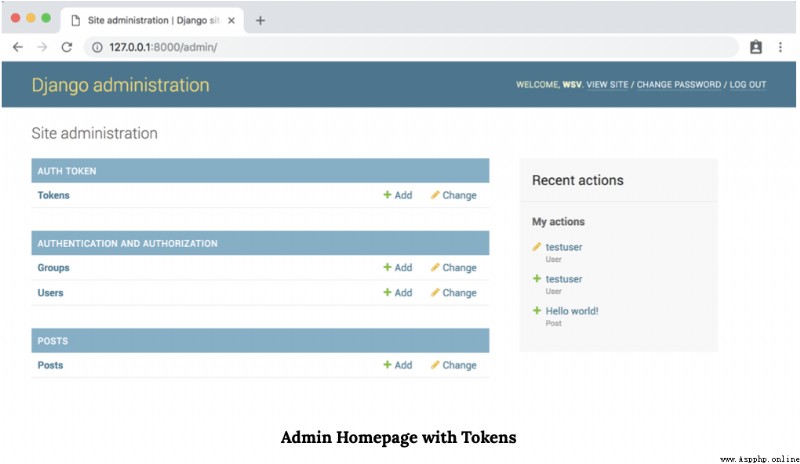Open the AUTH TOKEN section header

[67, 171]
